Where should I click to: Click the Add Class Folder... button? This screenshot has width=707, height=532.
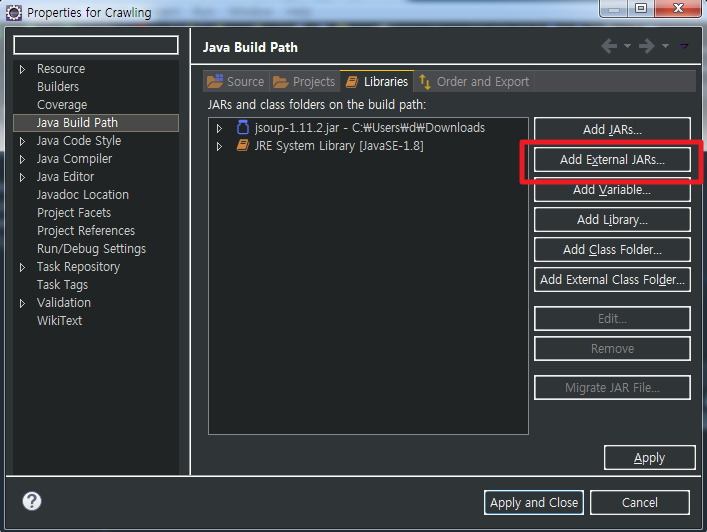612,250
